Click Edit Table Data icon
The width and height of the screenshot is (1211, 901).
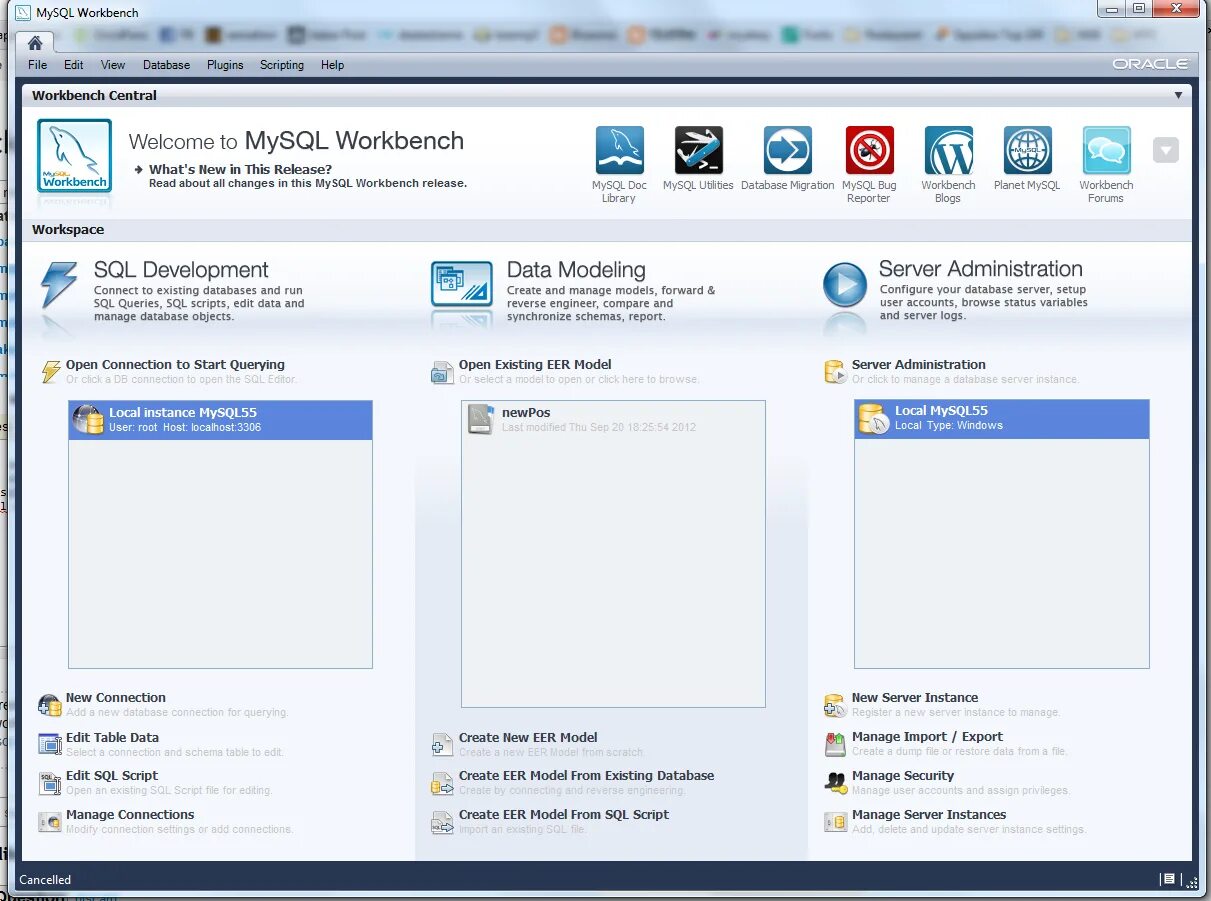point(50,744)
